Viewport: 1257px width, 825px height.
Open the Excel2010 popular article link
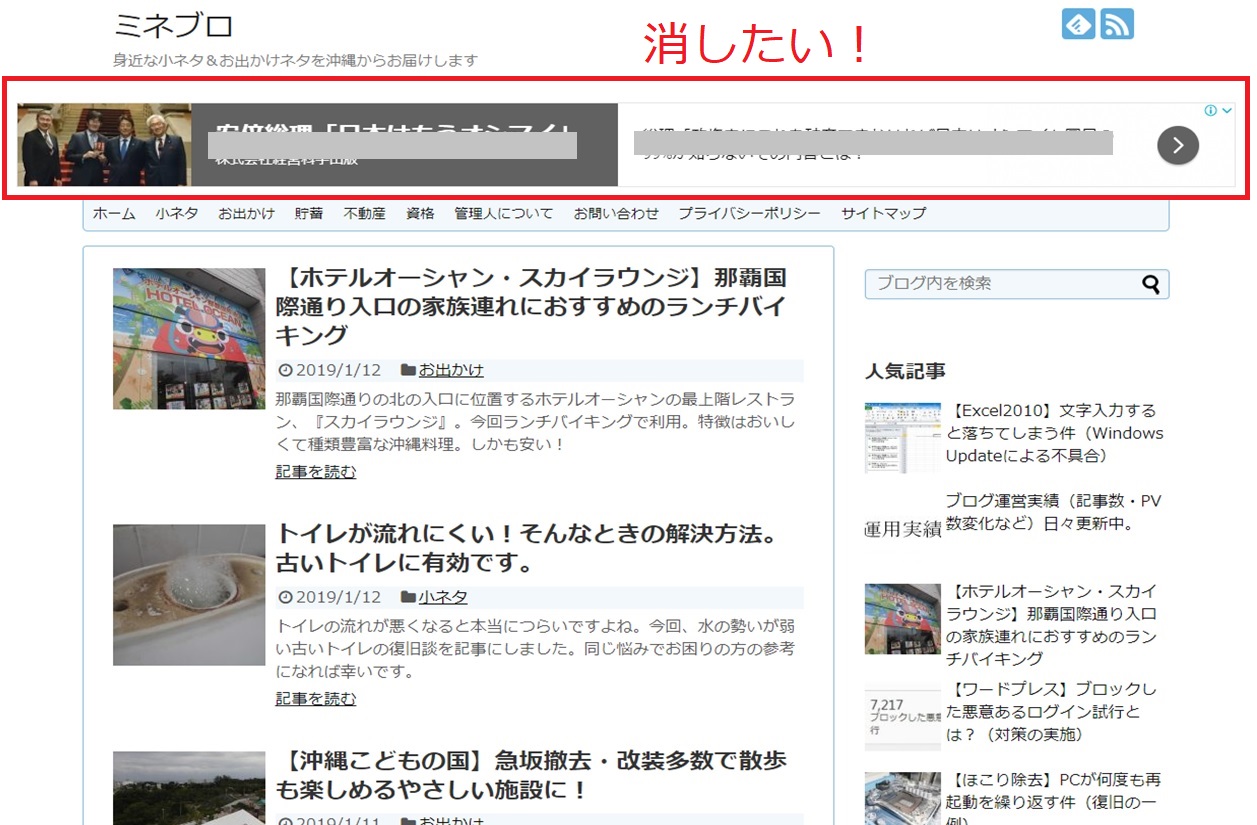pos(1055,433)
